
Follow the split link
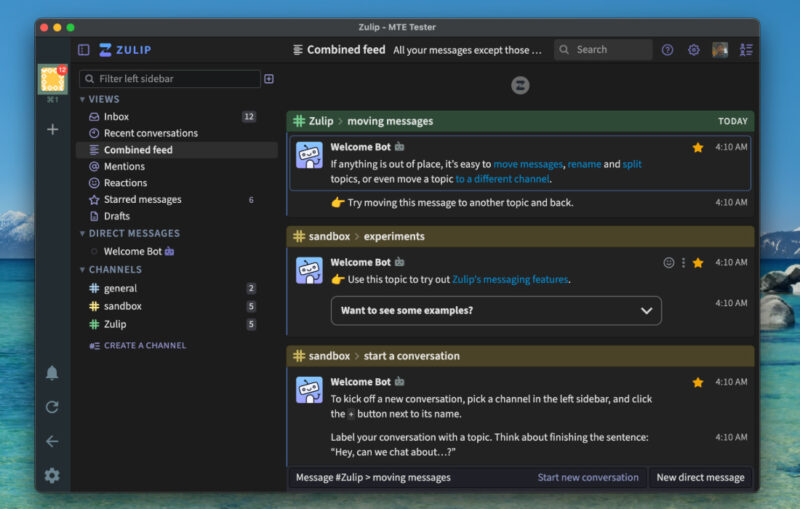point(632,164)
